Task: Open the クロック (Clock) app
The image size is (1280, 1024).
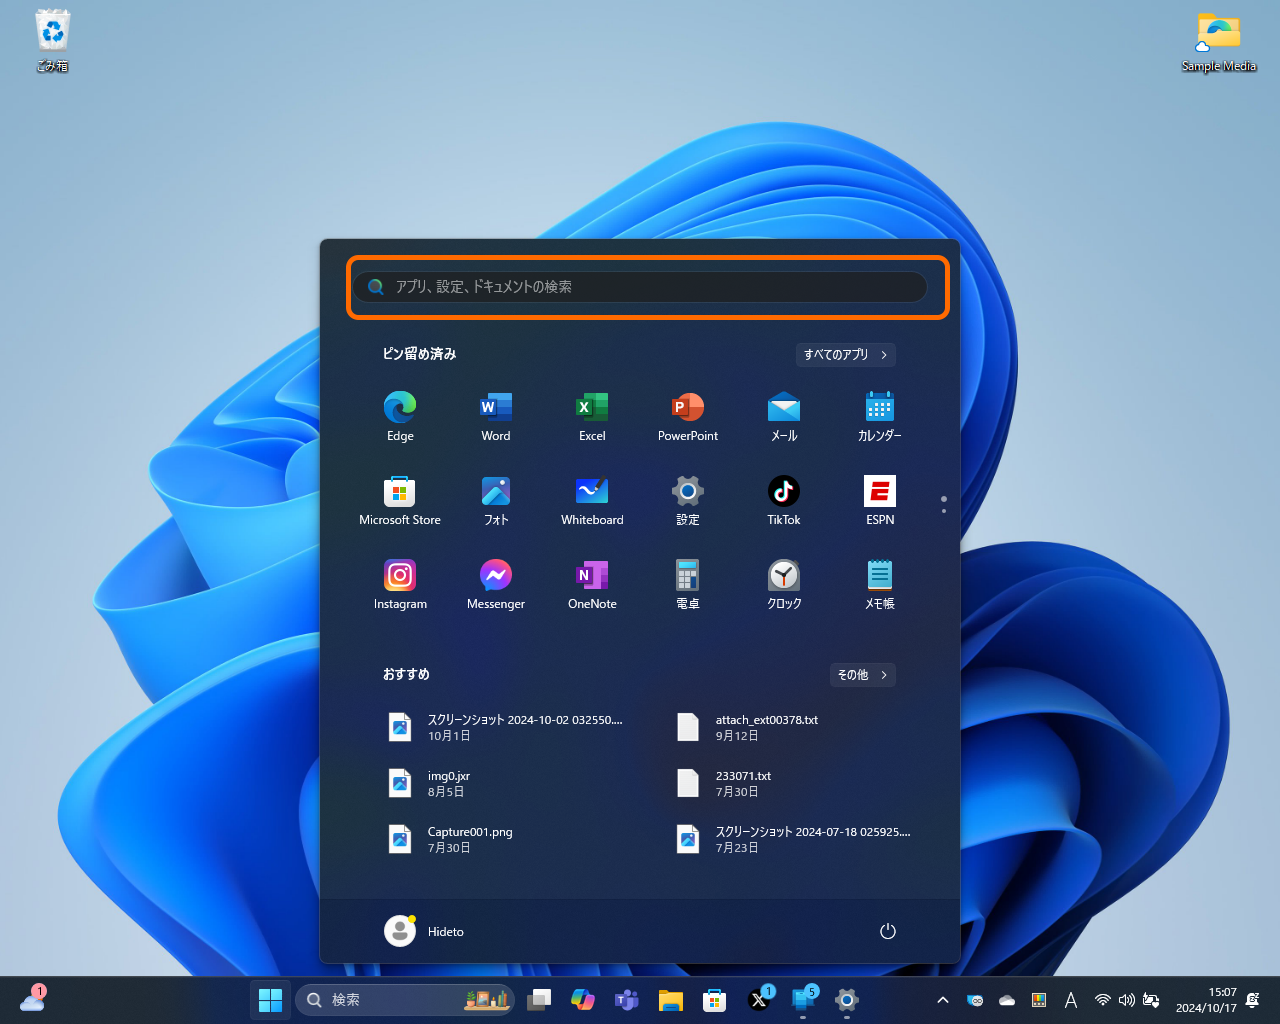Action: click(x=784, y=584)
